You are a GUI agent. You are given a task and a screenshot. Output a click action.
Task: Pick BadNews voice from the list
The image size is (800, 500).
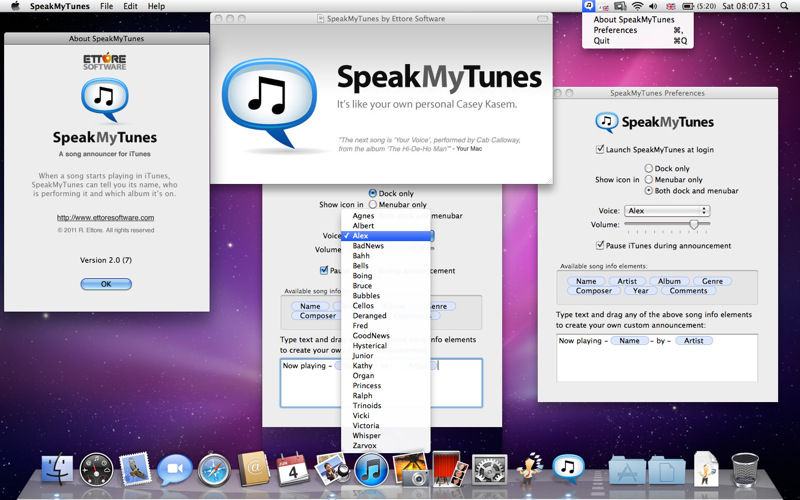click(386, 245)
